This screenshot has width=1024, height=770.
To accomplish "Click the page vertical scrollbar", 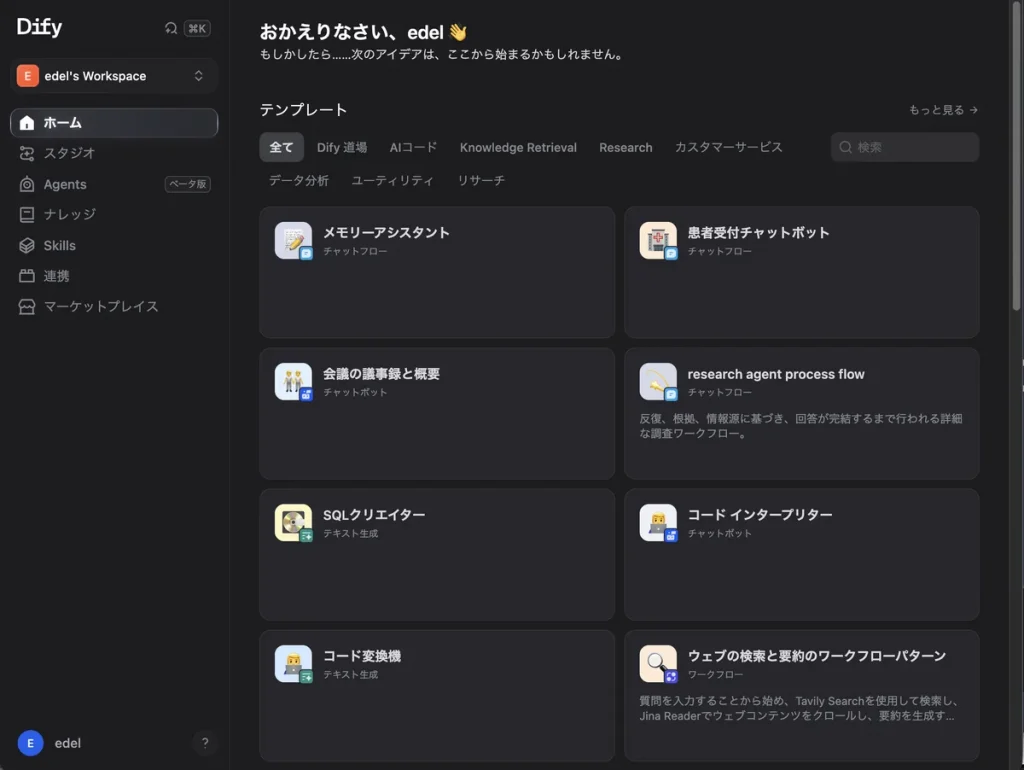I will (x=1016, y=157).
